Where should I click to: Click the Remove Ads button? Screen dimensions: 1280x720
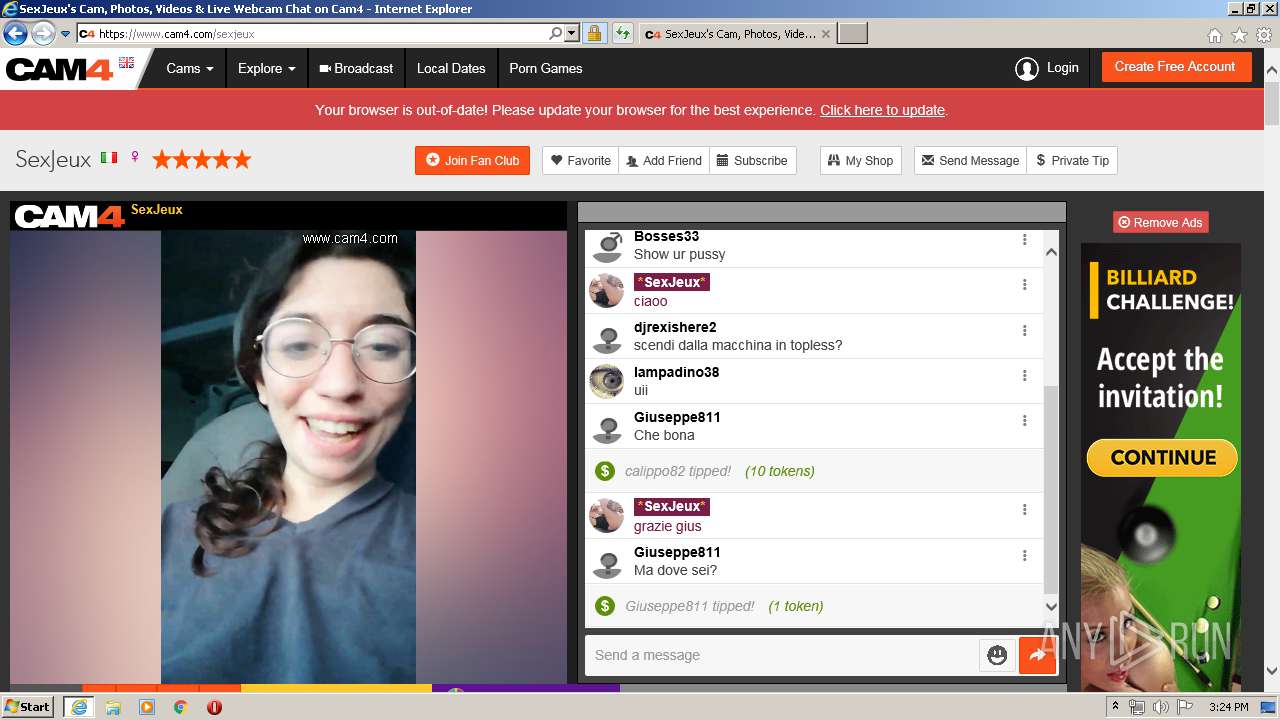(1160, 222)
